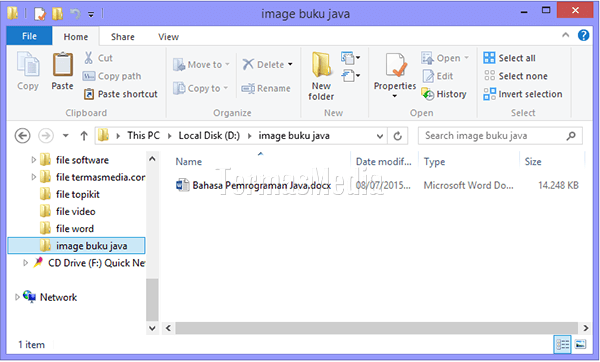This screenshot has height=362, width=600.
Task: Click image buku java breadcrumb
Action: [x=294, y=136]
